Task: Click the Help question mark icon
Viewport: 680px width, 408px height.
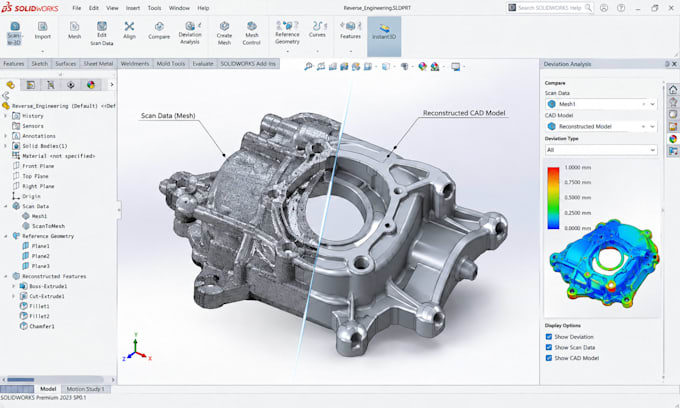Action: tap(621, 8)
